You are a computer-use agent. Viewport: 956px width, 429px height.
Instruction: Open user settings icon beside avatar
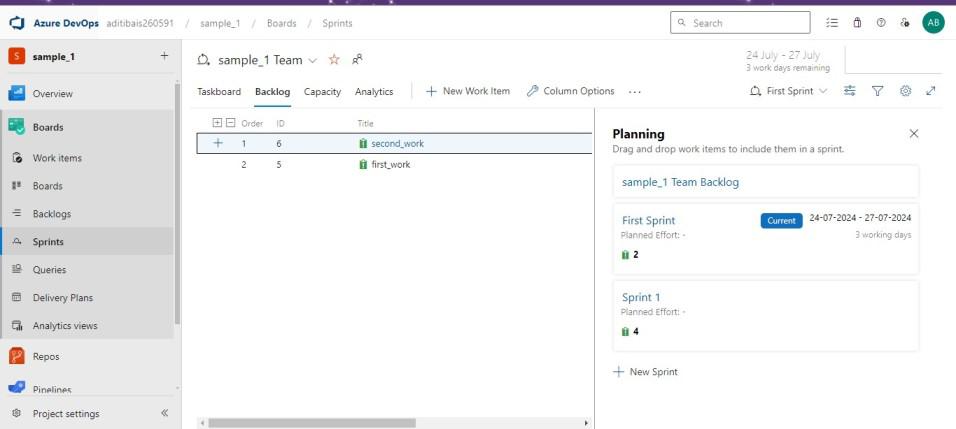coord(905,22)
